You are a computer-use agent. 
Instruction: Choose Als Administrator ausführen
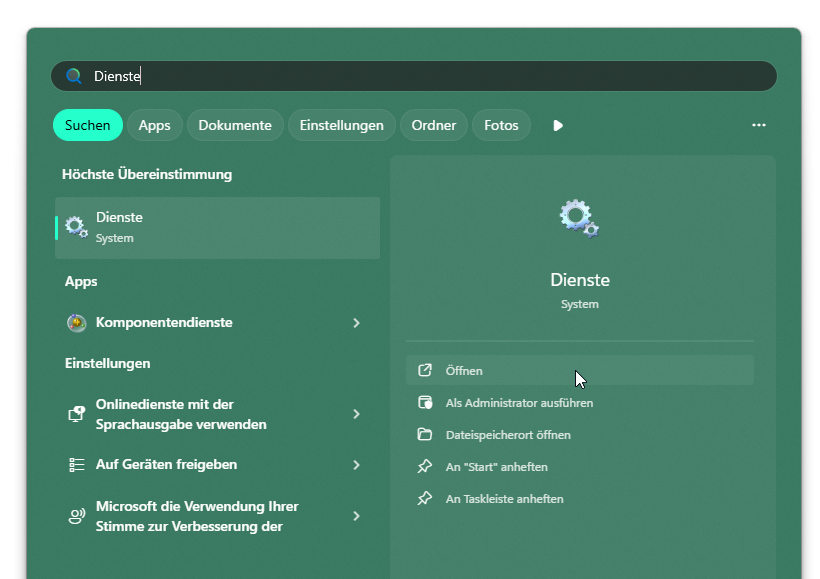pyautogui.click(x=580, y=403)
